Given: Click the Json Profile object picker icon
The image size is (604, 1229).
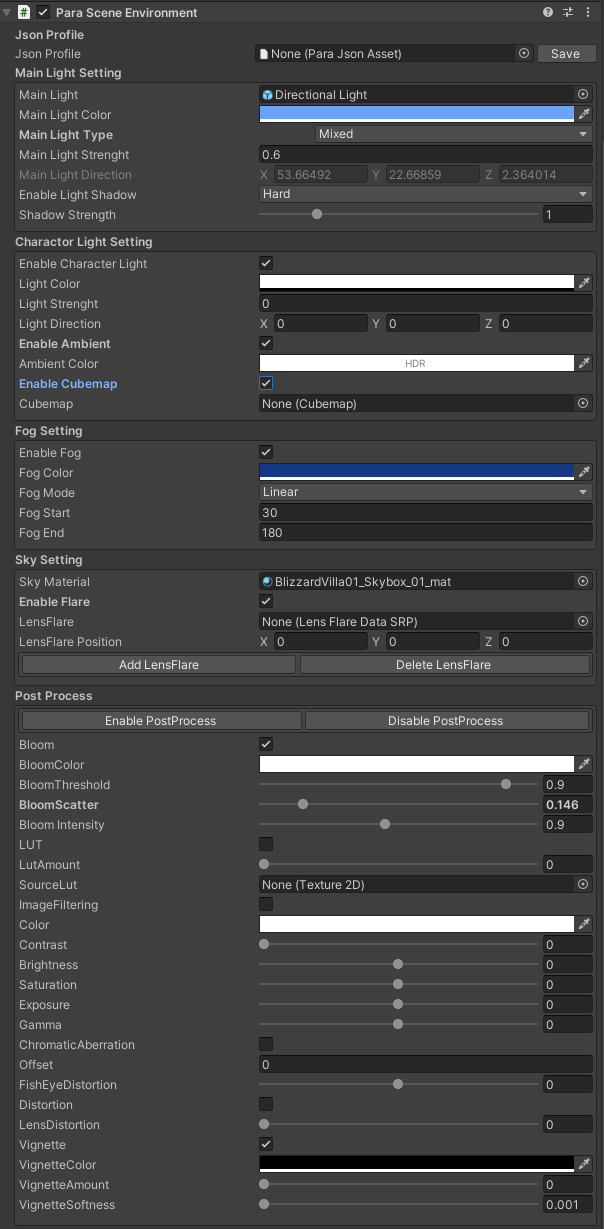Looking at the screenshot, I should (524, 53).
